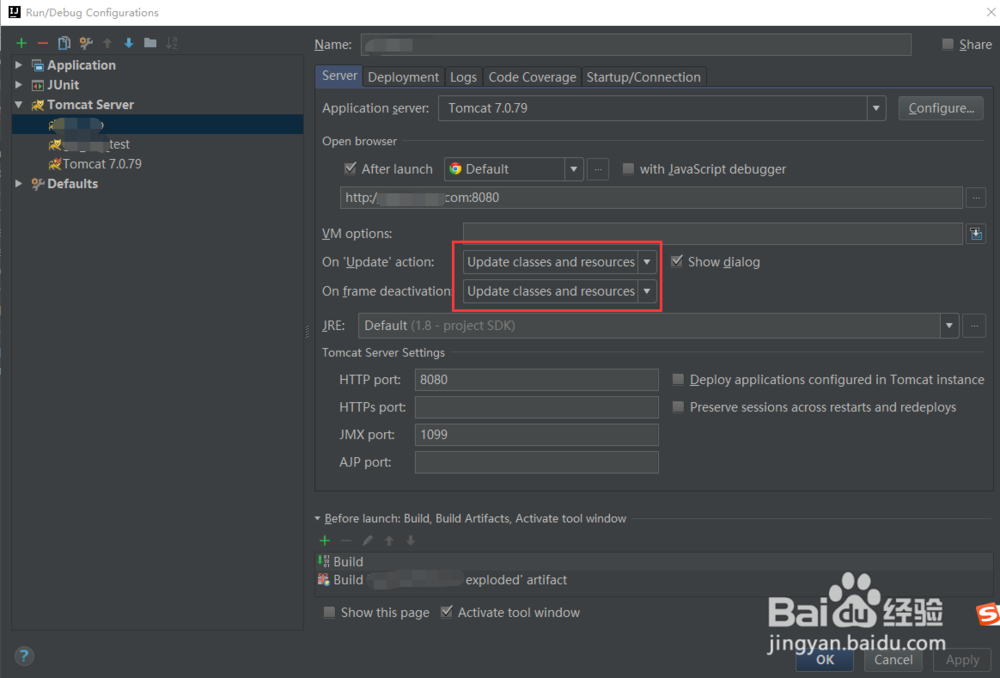Open URL editor ellipsis button
The width and height of the screenshot is (1000, 678).
click(x=976, y=198)
